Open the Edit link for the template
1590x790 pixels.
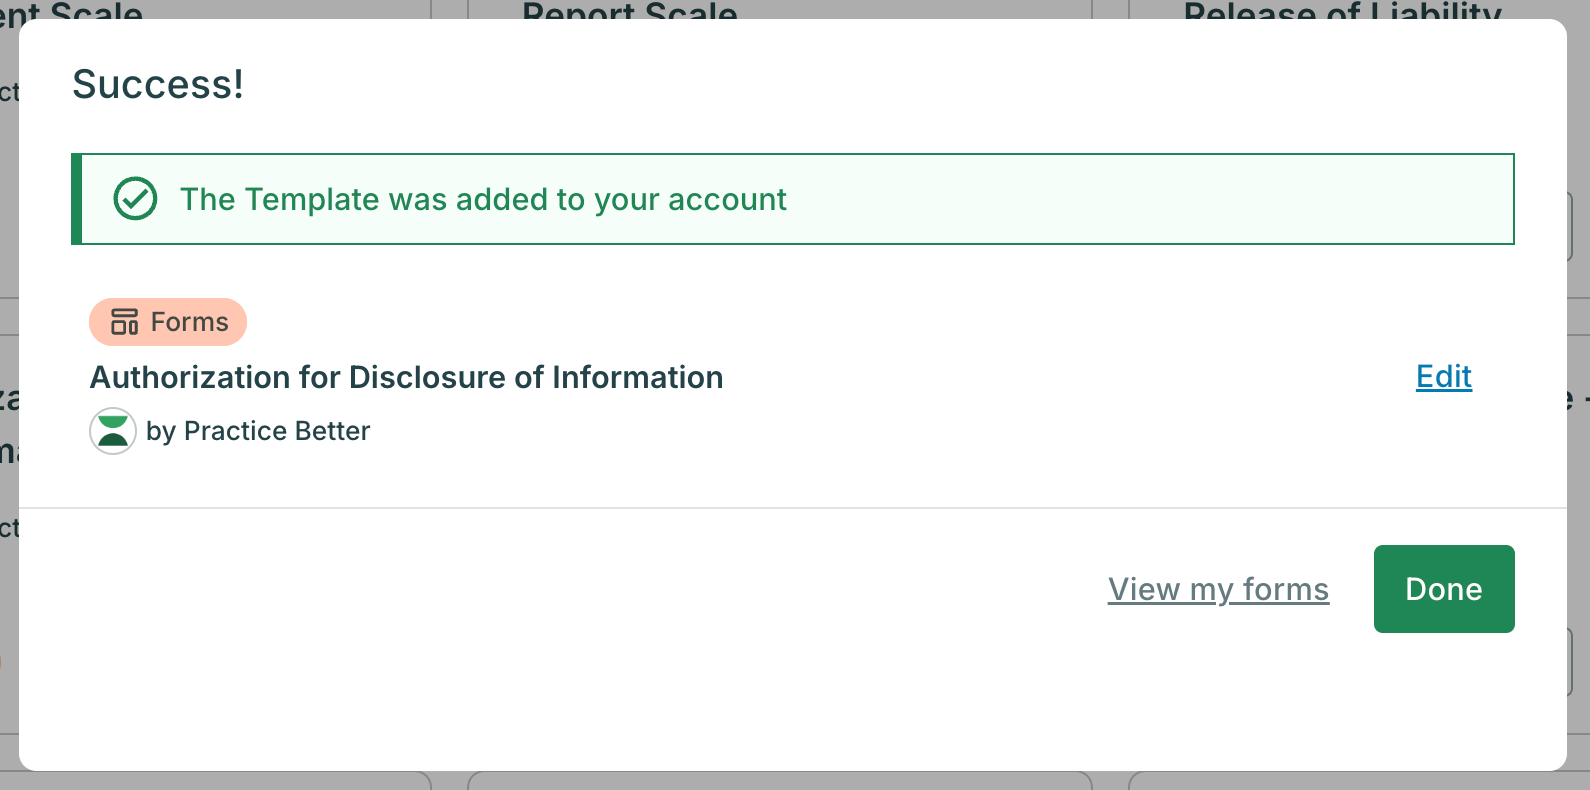pos(1443,377)
